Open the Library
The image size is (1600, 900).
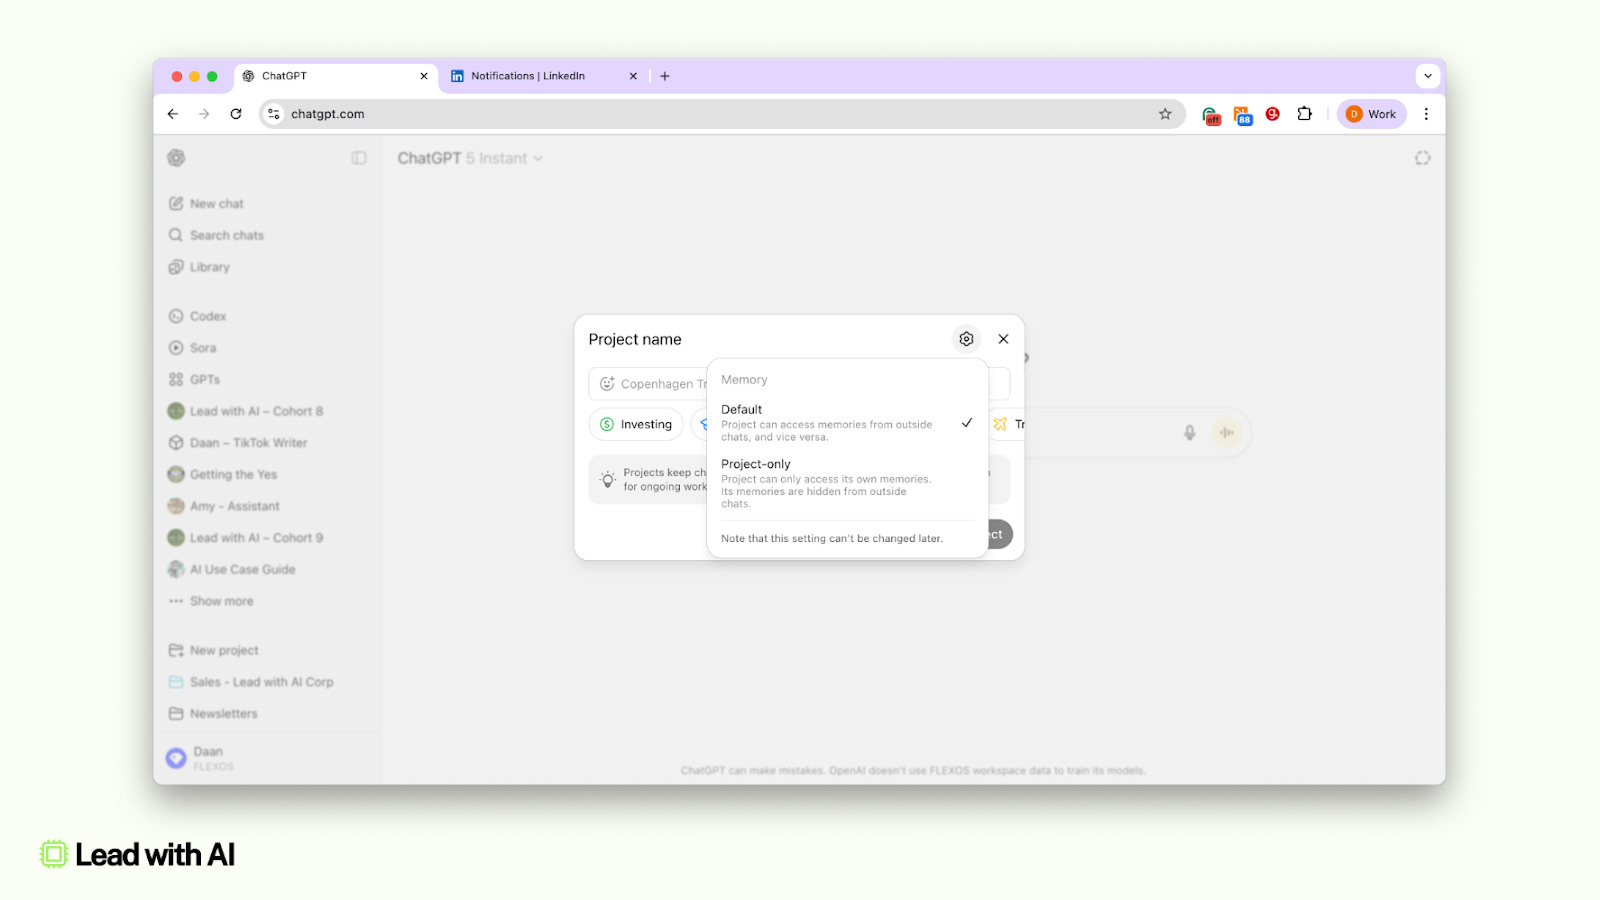pyautogui.click(x=199, y=267)
